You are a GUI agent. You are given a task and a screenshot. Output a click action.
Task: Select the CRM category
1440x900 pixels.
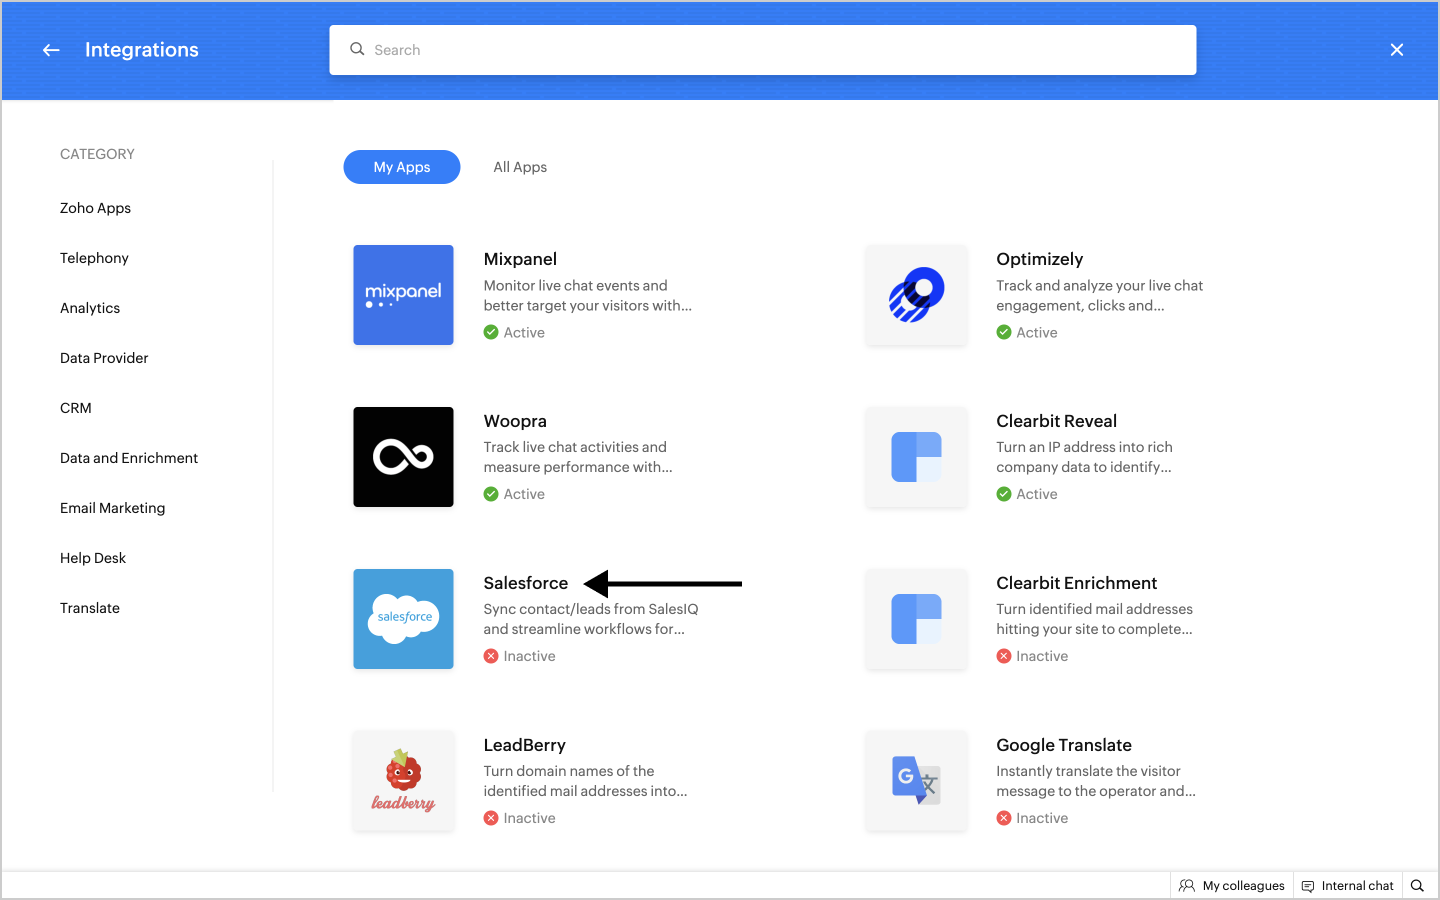(x=76, y=408)
